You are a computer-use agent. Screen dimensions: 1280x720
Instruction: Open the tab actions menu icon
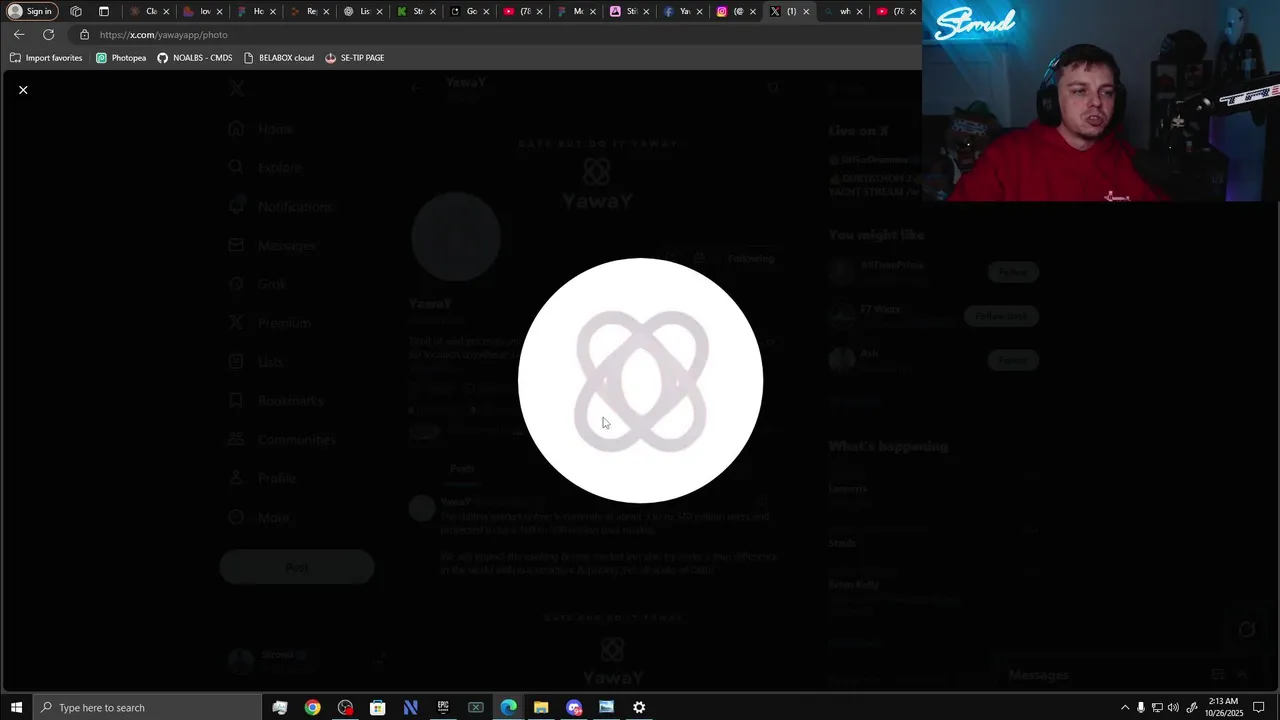[104, 11]
